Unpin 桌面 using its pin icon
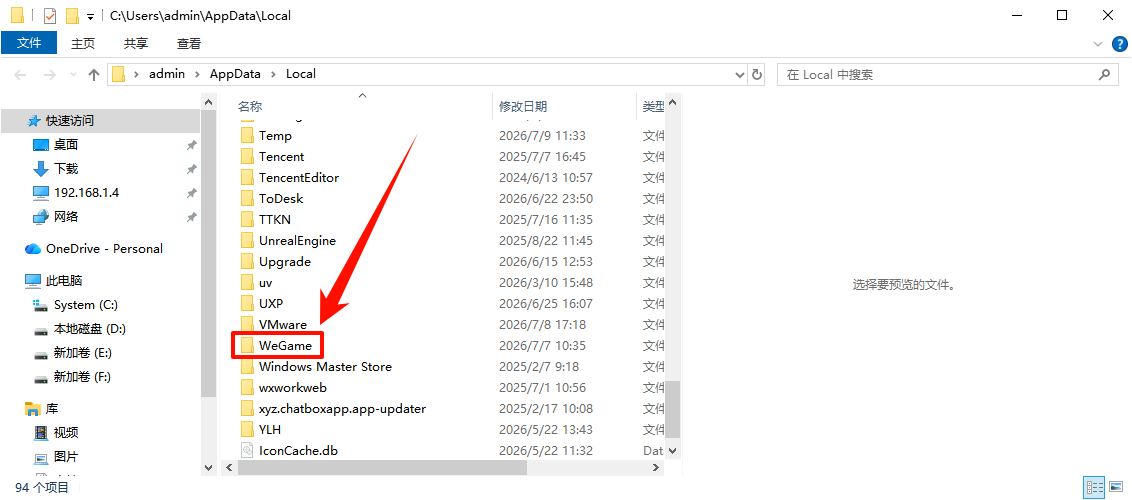1132x500 pixels. 191,145
